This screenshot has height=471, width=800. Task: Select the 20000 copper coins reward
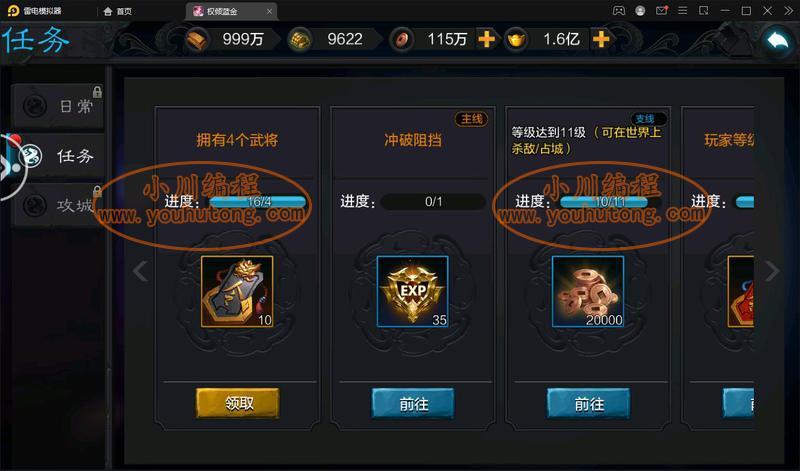pos(588,291)
